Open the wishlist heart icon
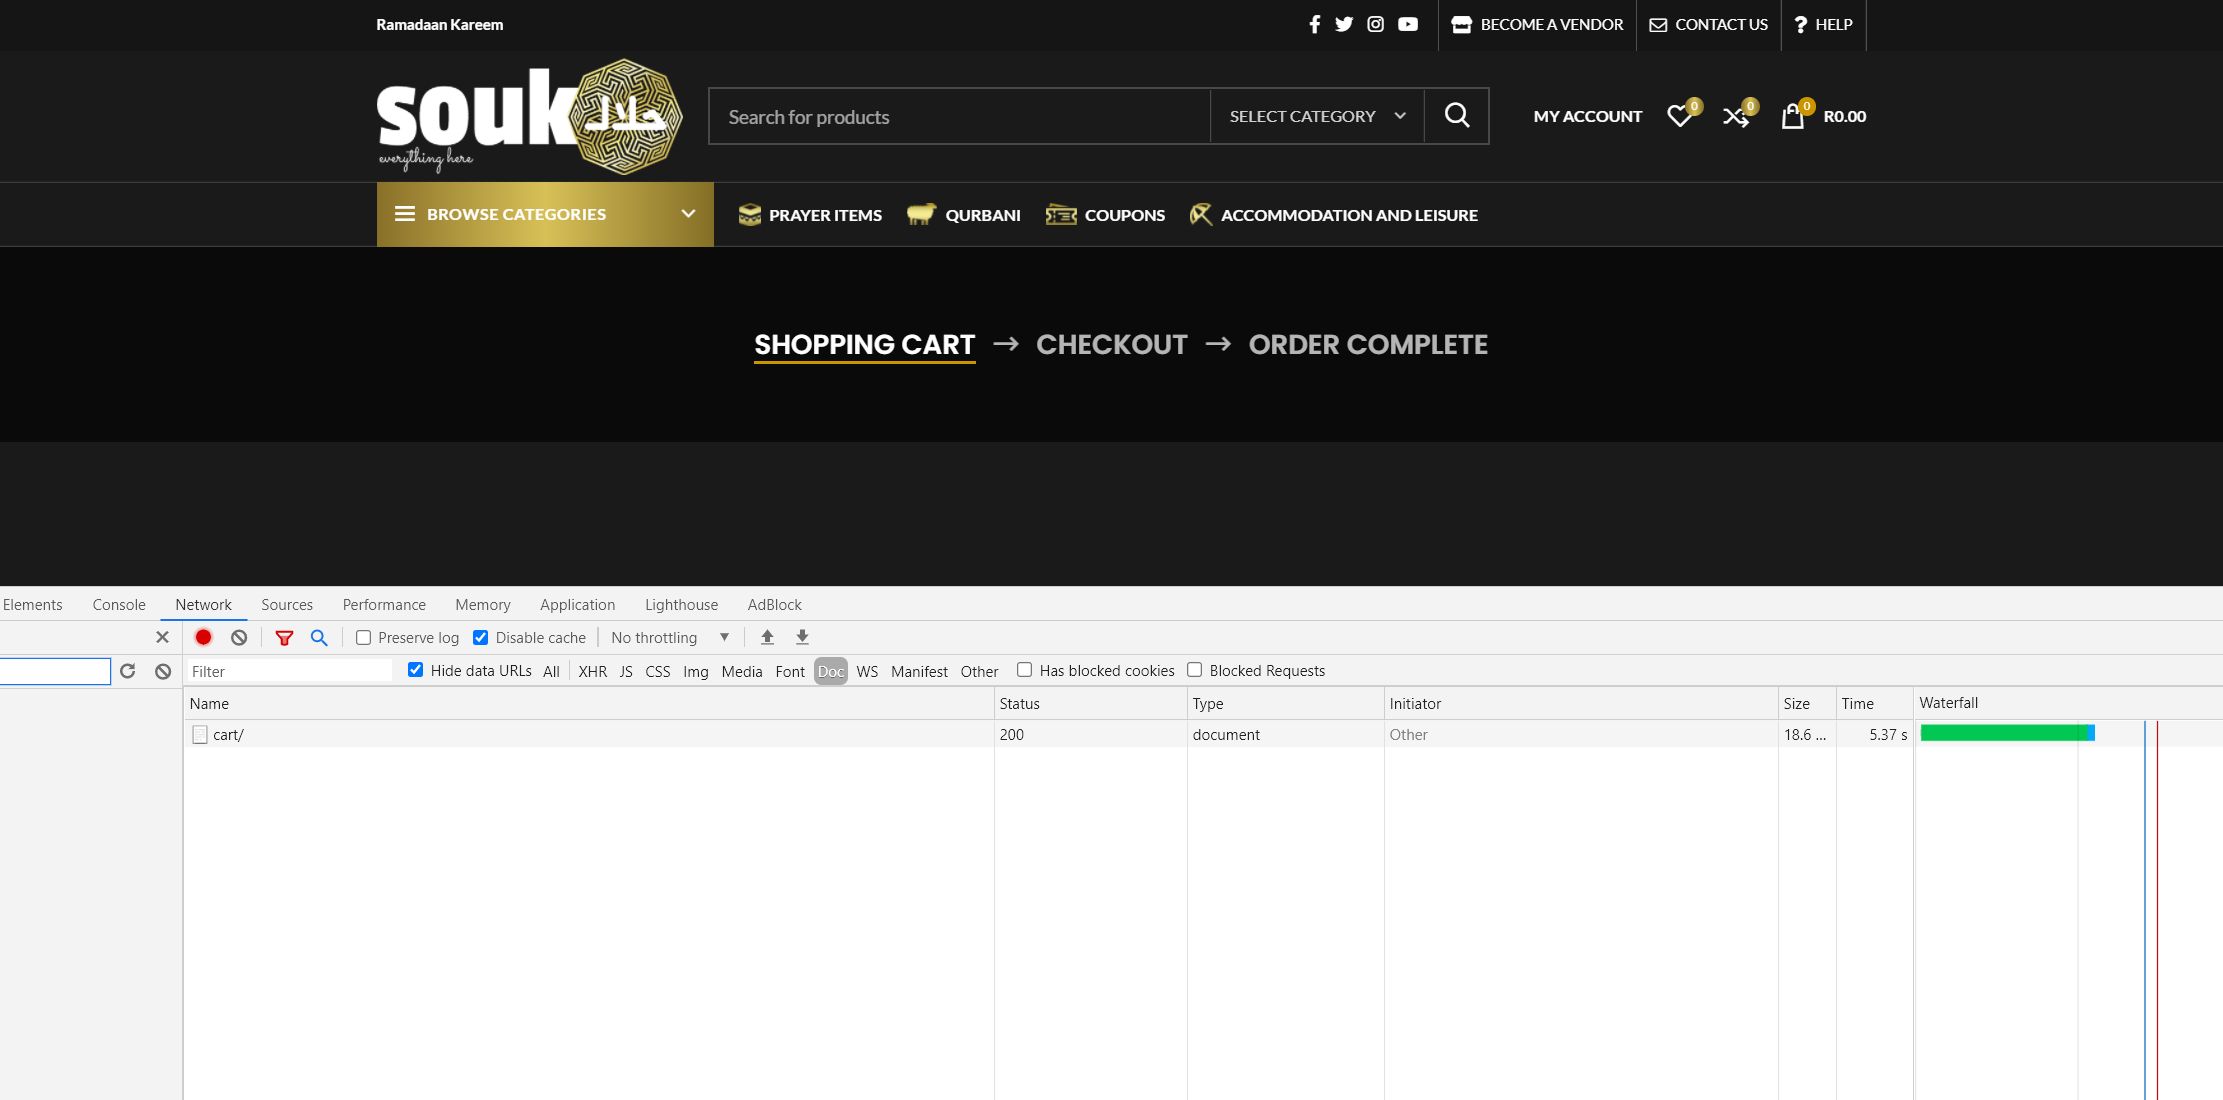The width and height of the screenshot is (2223, 1100). coord(1680,116)
